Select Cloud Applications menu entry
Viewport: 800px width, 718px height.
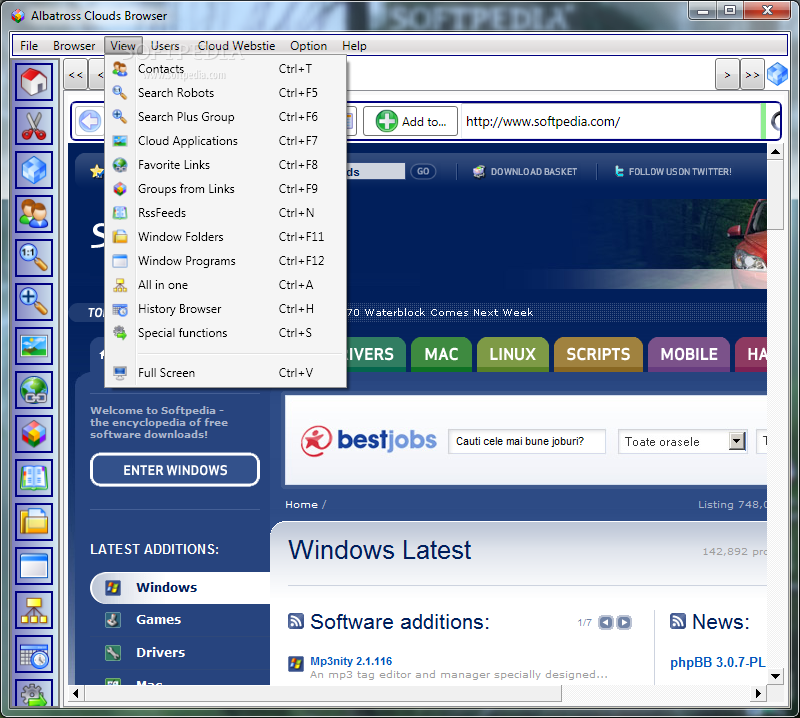(x=226, y=141)
